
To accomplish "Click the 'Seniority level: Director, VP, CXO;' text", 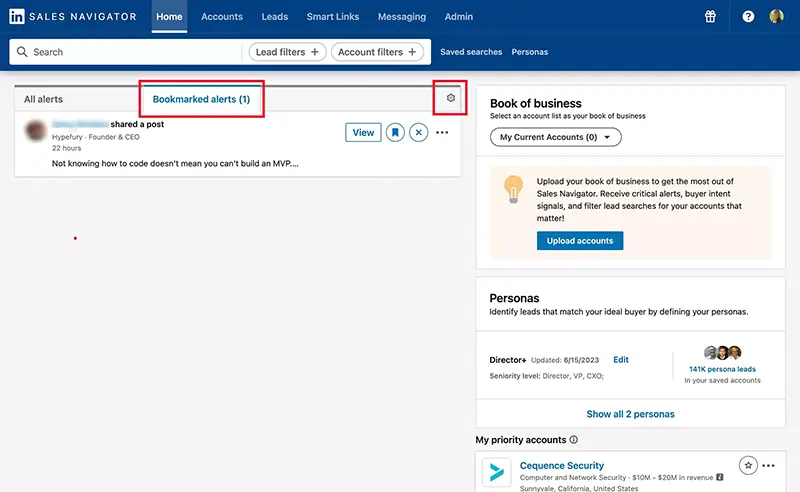I will pyautogui.click(x=546, y=376).
